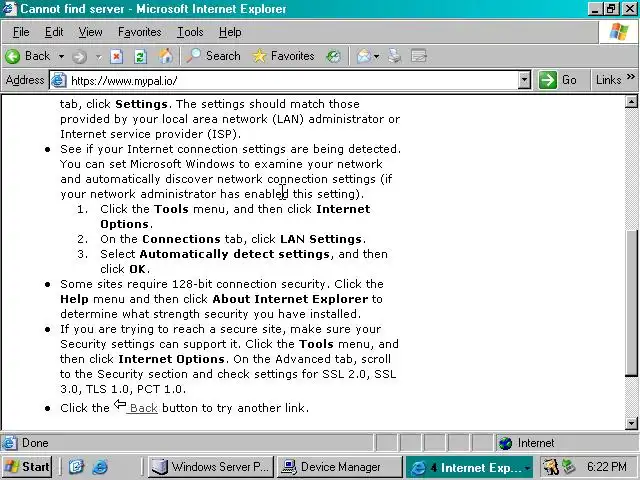Go to the Home page icon
640x480 pixels.
[166, 56]
